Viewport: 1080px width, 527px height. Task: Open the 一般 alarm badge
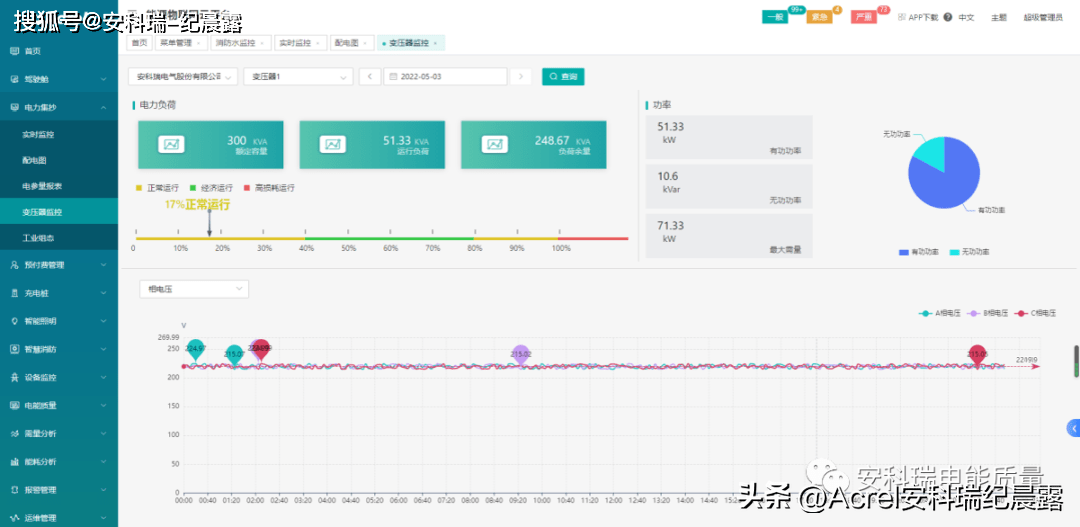point(774,17)
